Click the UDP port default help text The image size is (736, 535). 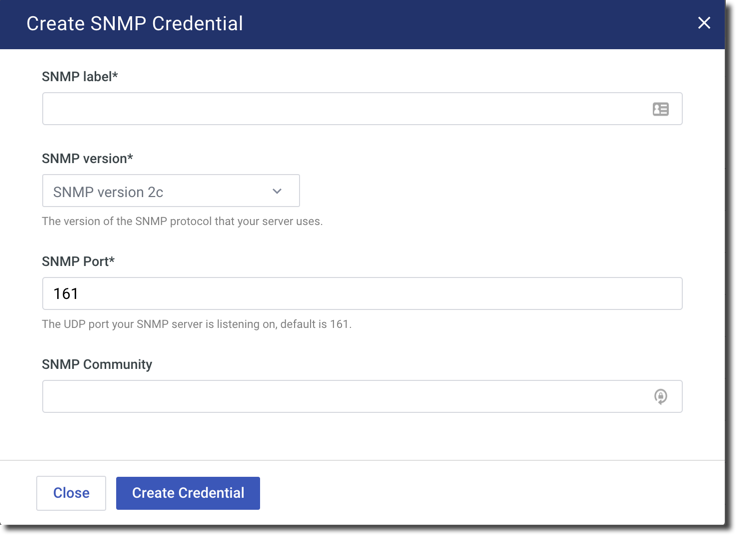(196, 324)
